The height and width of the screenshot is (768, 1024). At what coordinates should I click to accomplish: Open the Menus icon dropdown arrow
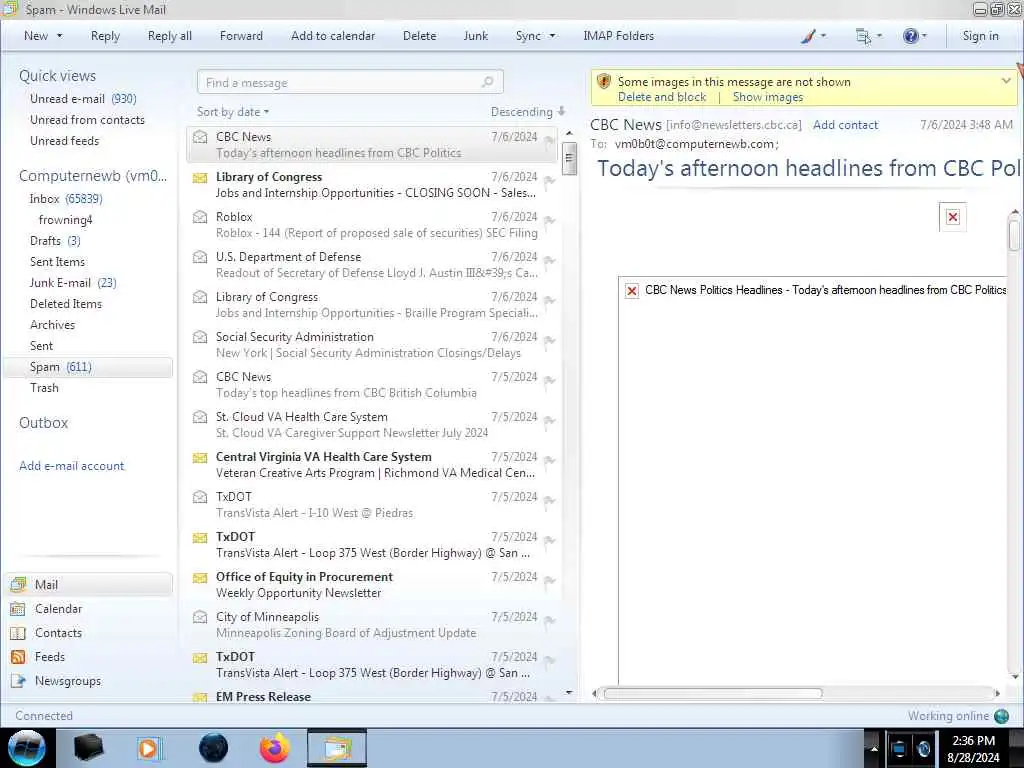[879, 36]
